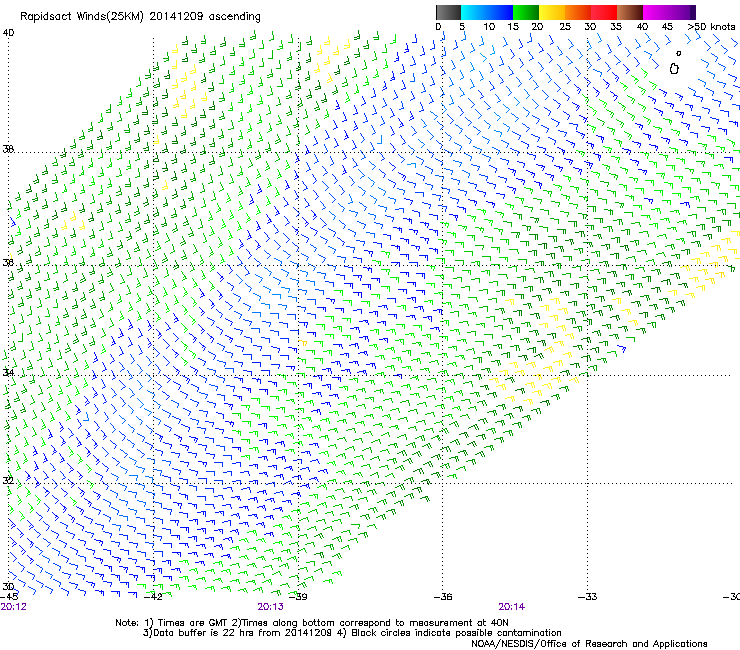Click the purple '20:12' time stamp
Viewport: 740px width, 650px height.
click(x=14, y=607)
